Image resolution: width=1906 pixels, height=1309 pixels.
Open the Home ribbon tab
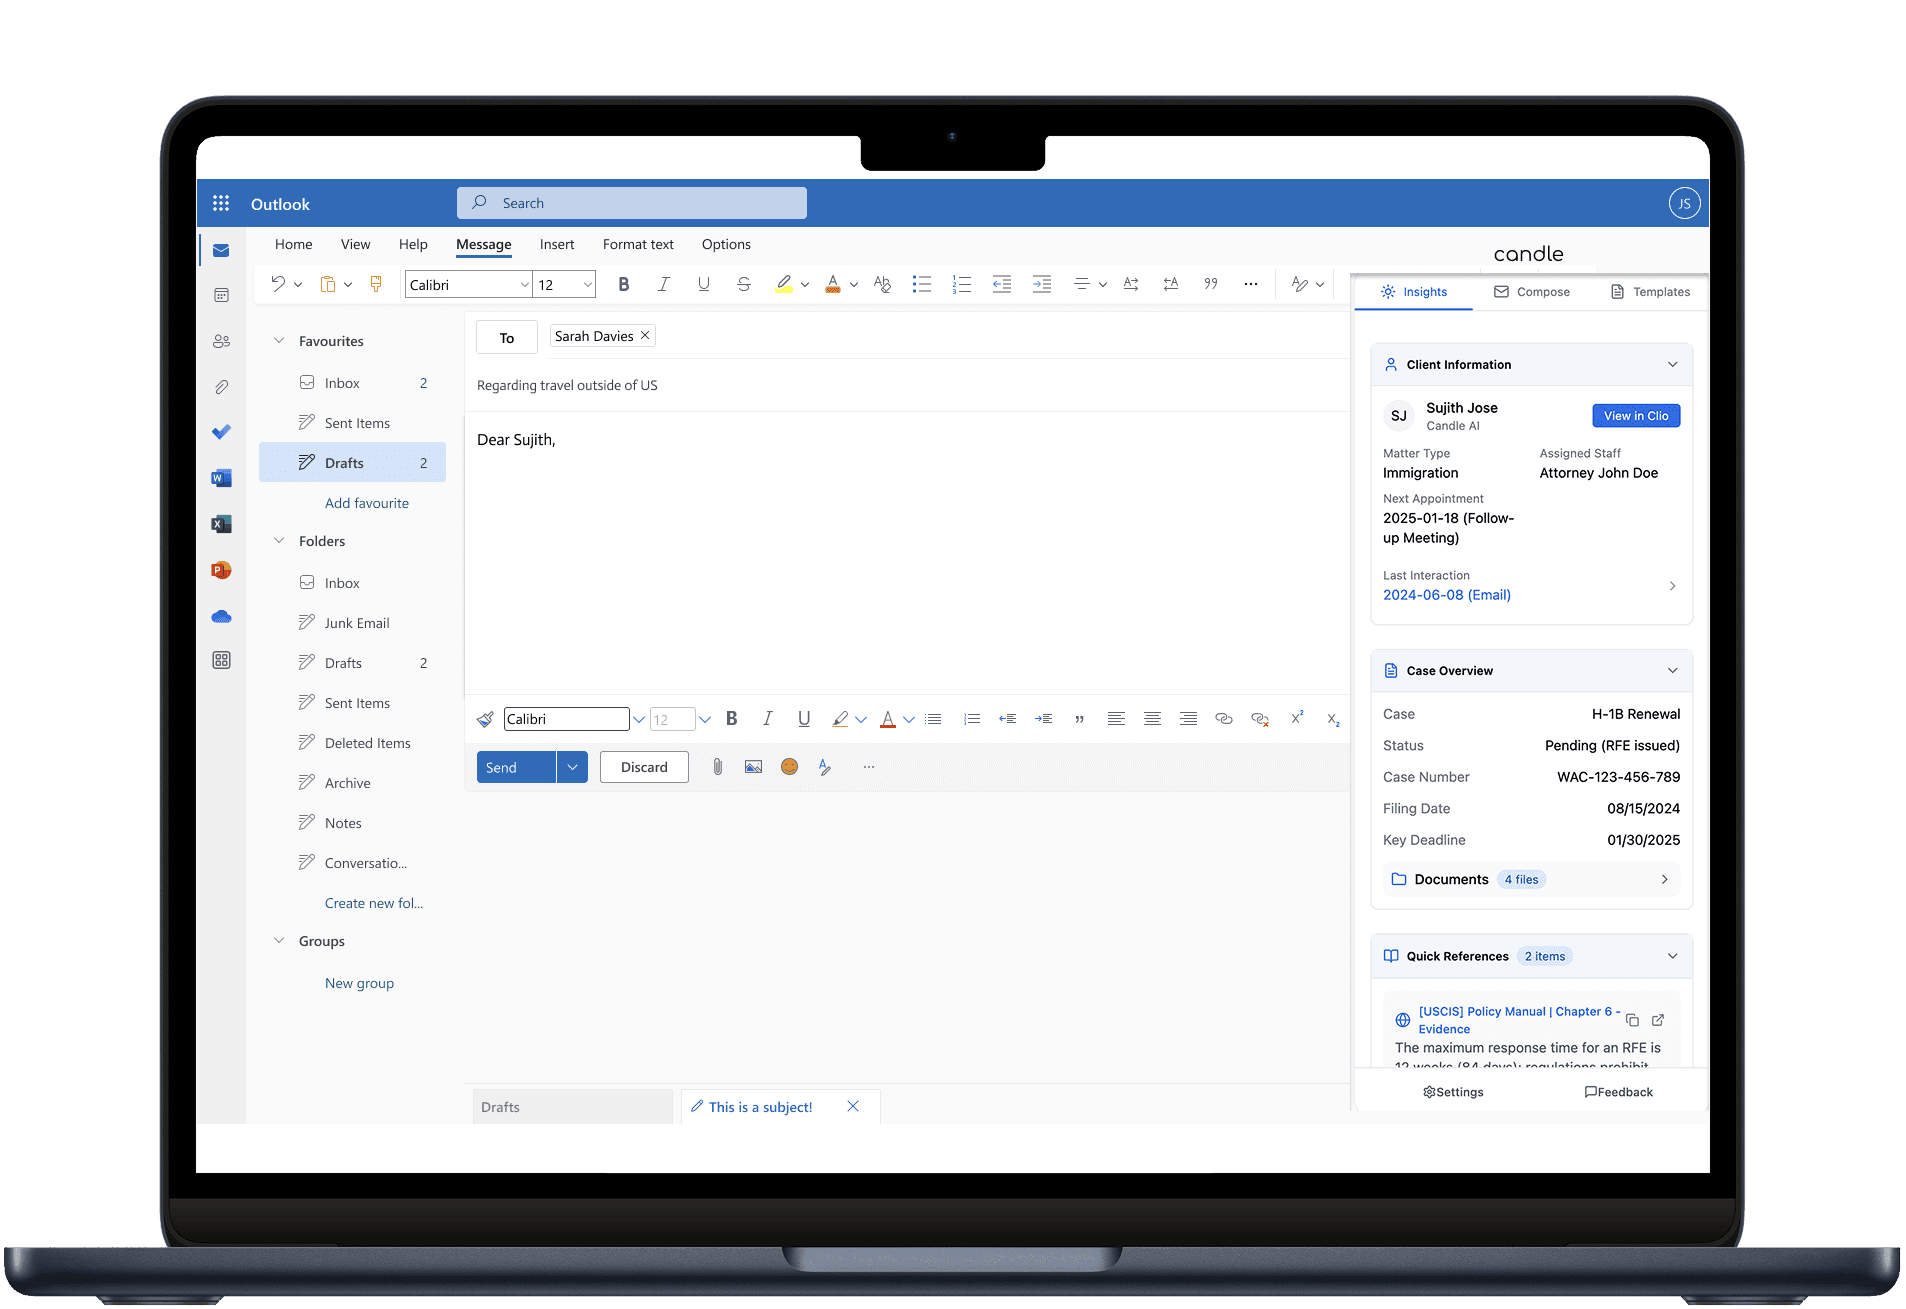[x=294, y=244]
